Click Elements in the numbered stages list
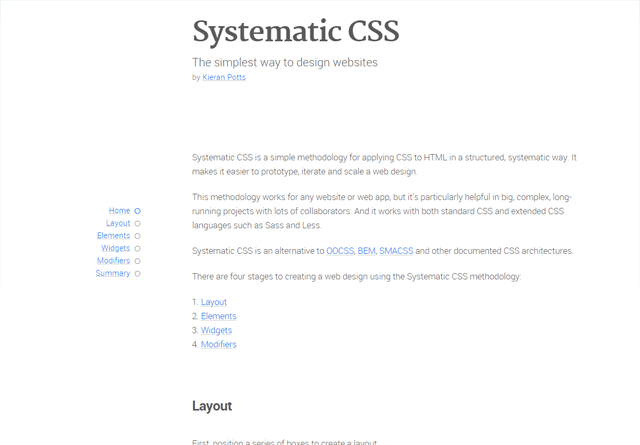Screen dimensions: 640x445 point(218,316)
